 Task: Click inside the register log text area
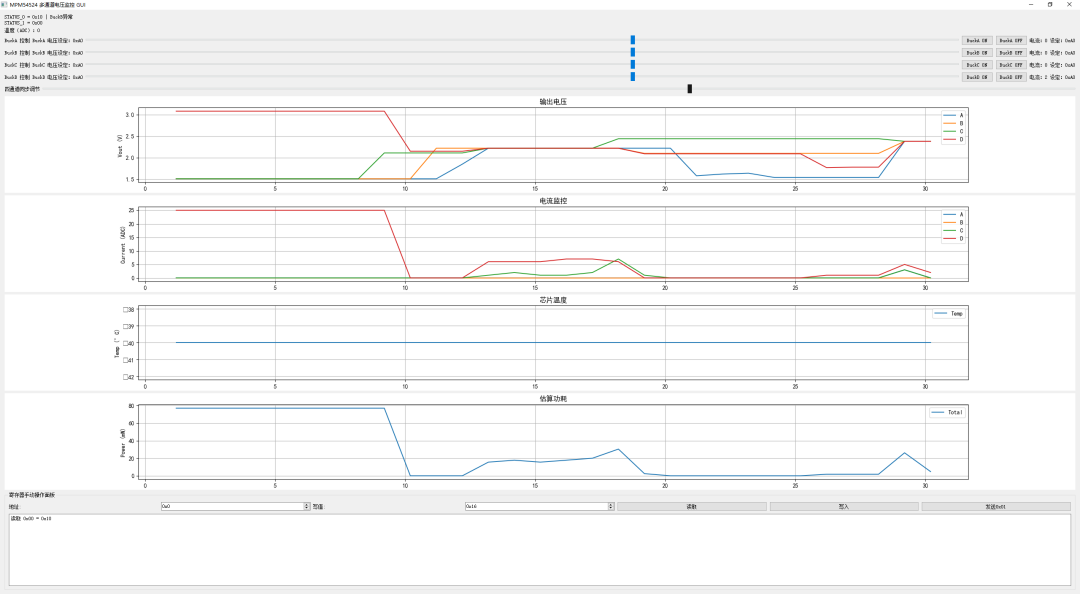tap(539, 550)
